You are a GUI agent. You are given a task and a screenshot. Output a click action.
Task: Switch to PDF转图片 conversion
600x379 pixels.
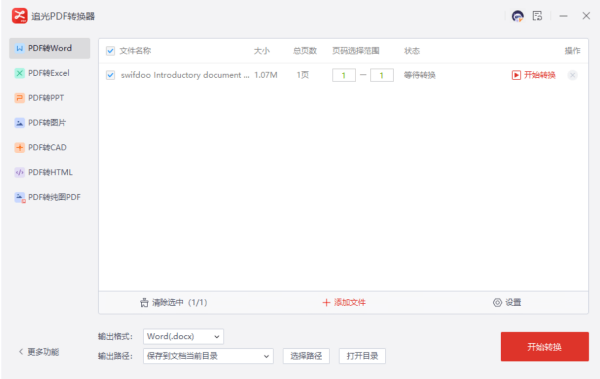point(49,123)
